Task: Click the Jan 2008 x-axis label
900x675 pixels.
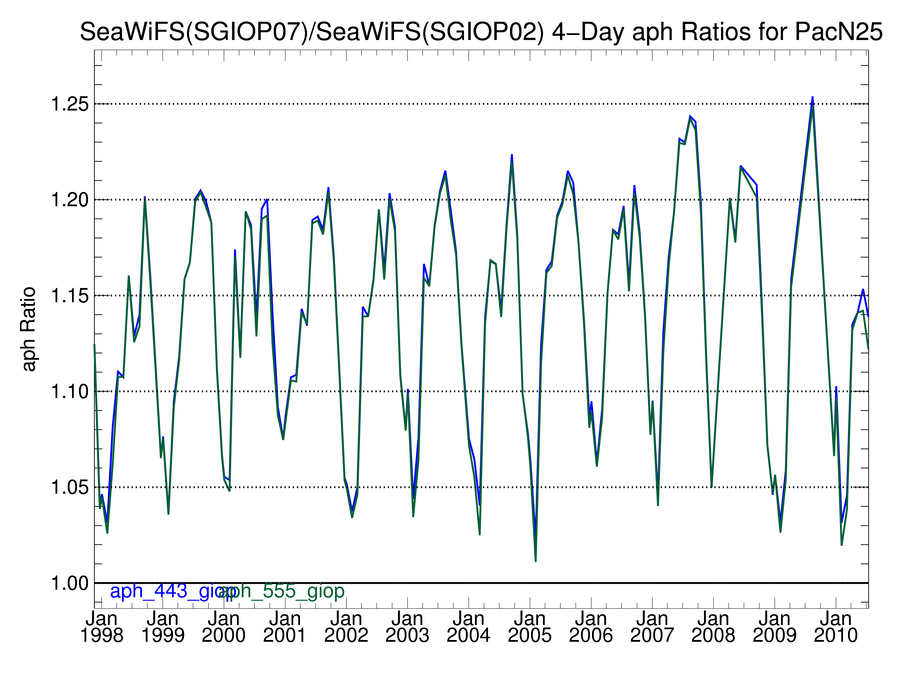Action: point(713,627)
